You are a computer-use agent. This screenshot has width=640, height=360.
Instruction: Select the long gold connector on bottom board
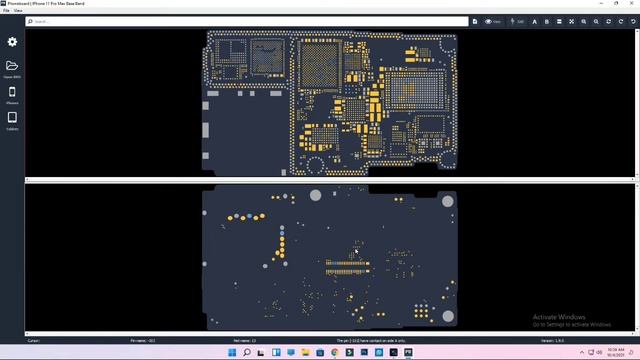[348, 267]
